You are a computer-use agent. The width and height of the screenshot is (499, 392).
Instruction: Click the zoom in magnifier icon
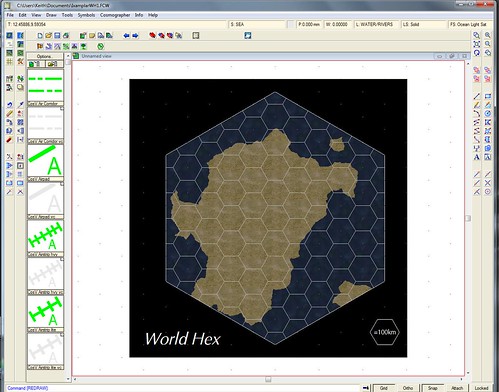[x=488, y=35]
